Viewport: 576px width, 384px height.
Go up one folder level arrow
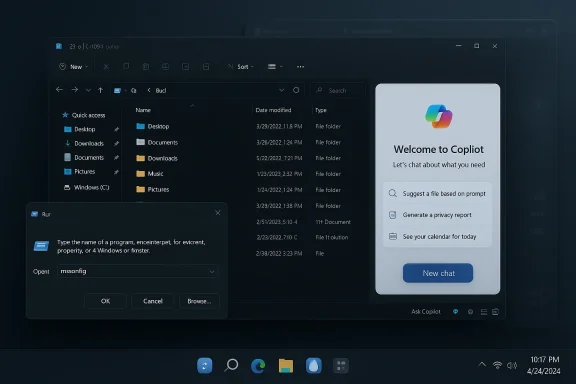coord(100,90)
